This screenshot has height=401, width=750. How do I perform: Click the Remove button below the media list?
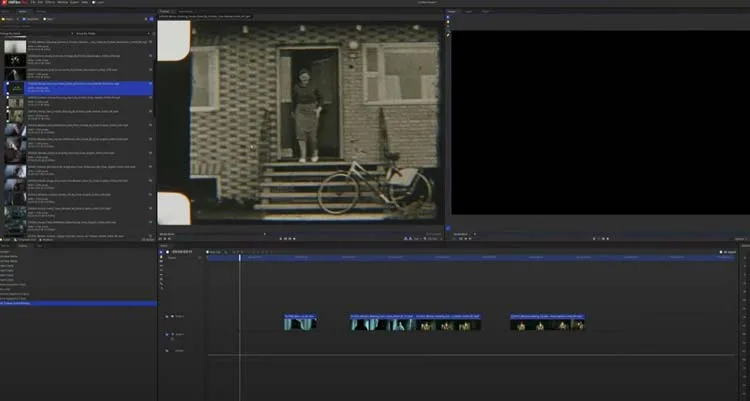tap(47, 240)
